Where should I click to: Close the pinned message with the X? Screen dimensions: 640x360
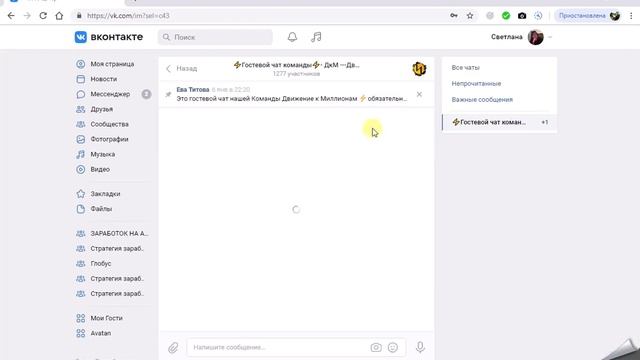pyautogui.click(x=419, y=94)
